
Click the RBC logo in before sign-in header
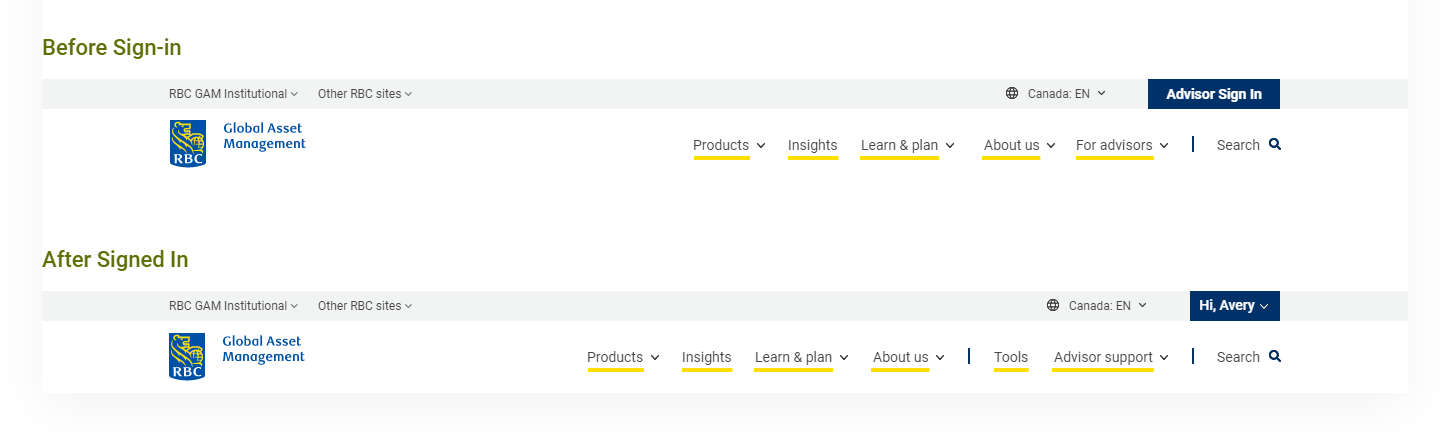[x=188, y=143]
